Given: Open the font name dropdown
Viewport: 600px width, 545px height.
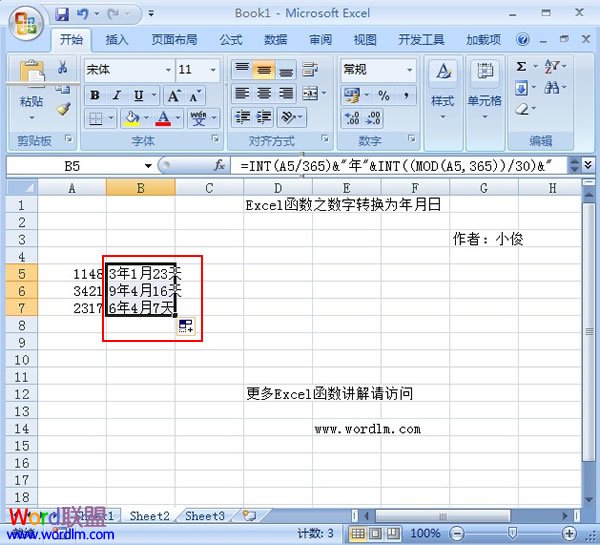Looking at the screenshot, I should (168, 70).
